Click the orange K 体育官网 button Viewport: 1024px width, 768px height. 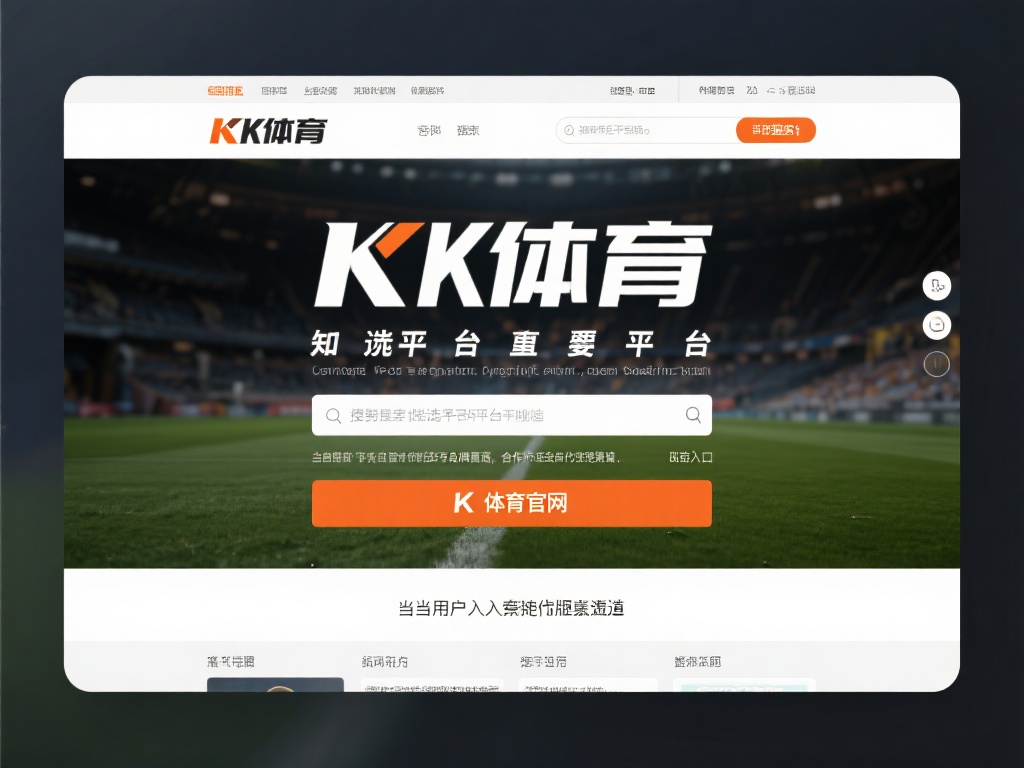[x=512, y=504]
